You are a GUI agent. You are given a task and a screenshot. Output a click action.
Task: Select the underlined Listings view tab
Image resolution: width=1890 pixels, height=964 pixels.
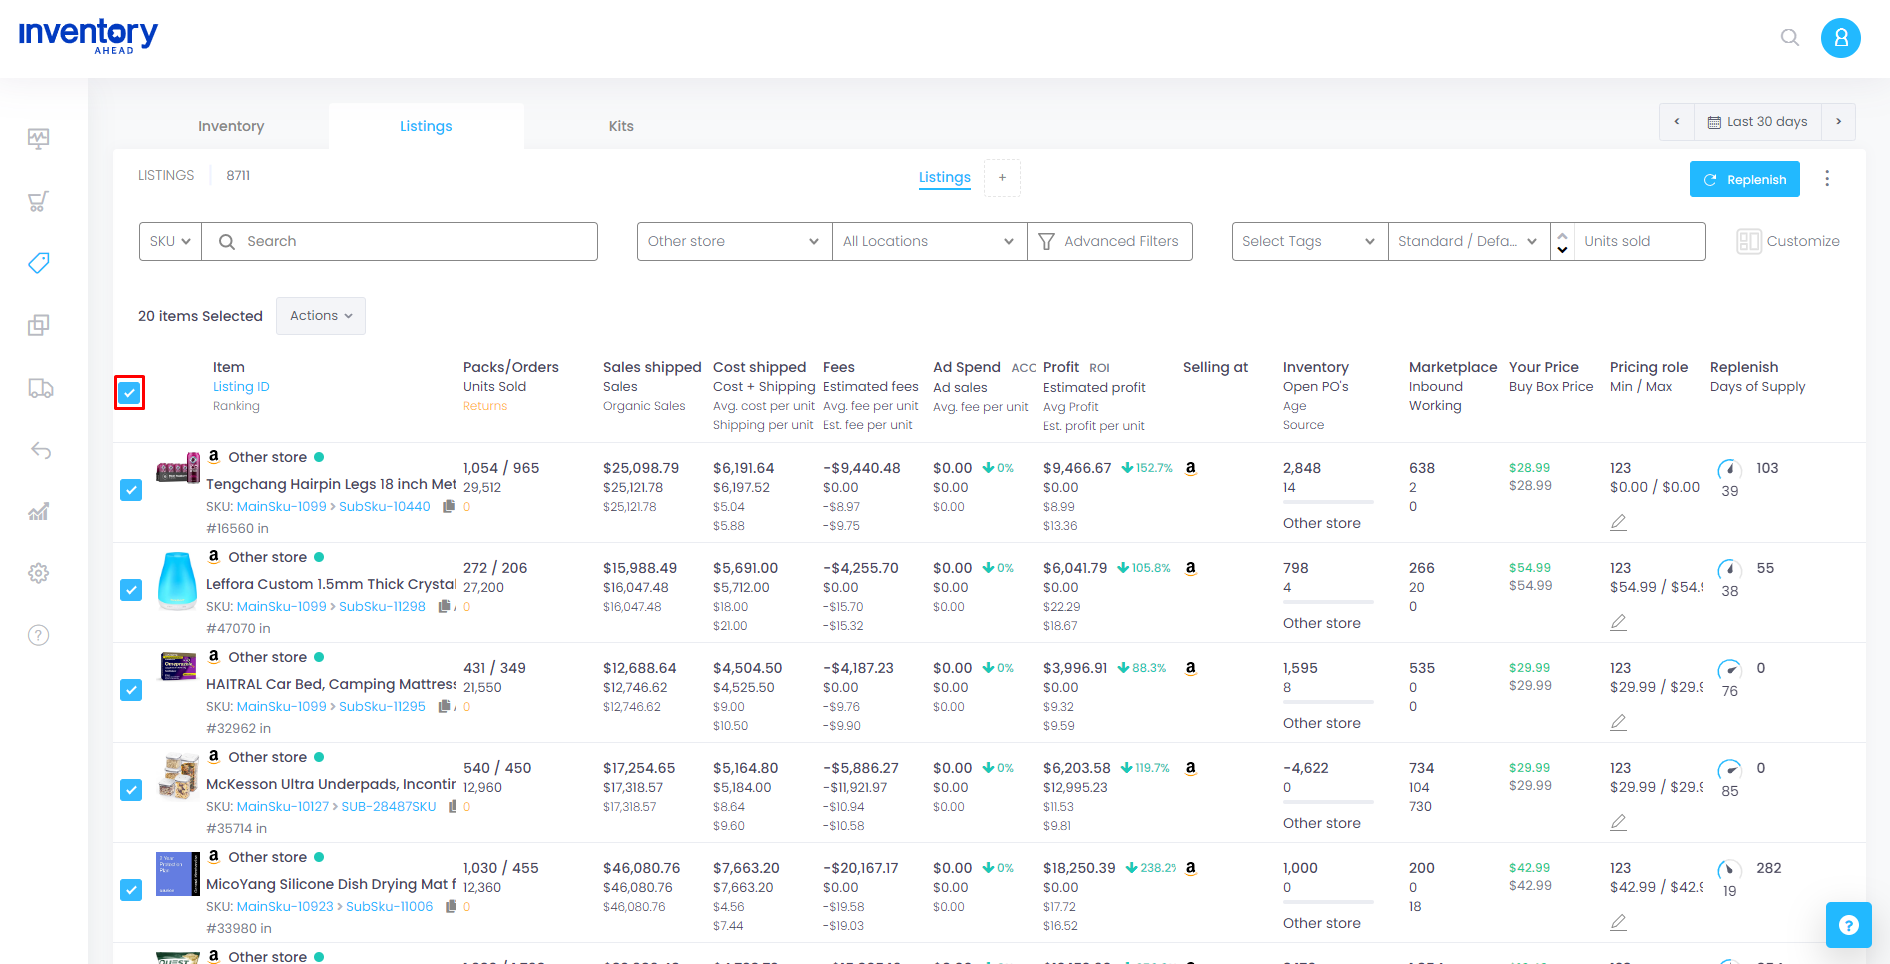point(945,177)
